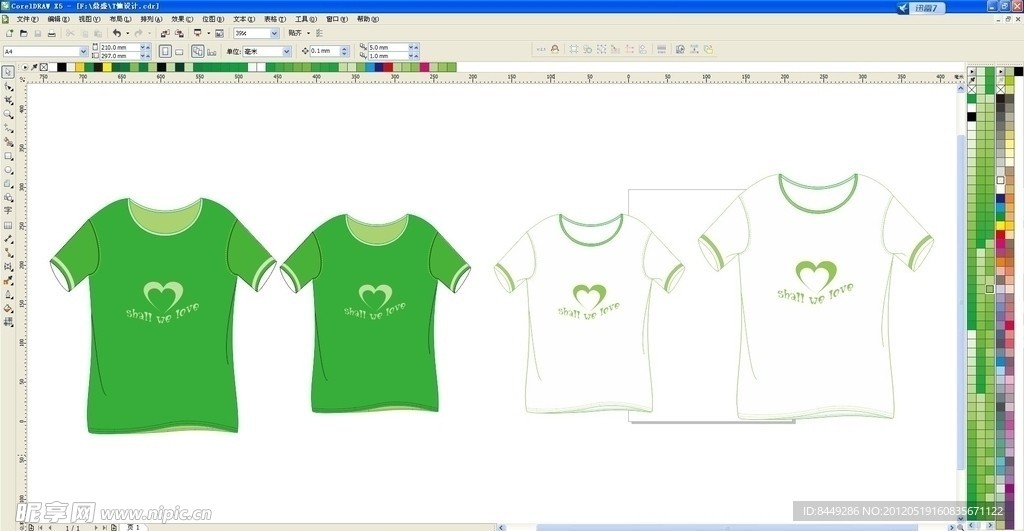1024x531 pixels.
Task: Select the Connector tool in the toolbox
Action: (x=8, y=253)
